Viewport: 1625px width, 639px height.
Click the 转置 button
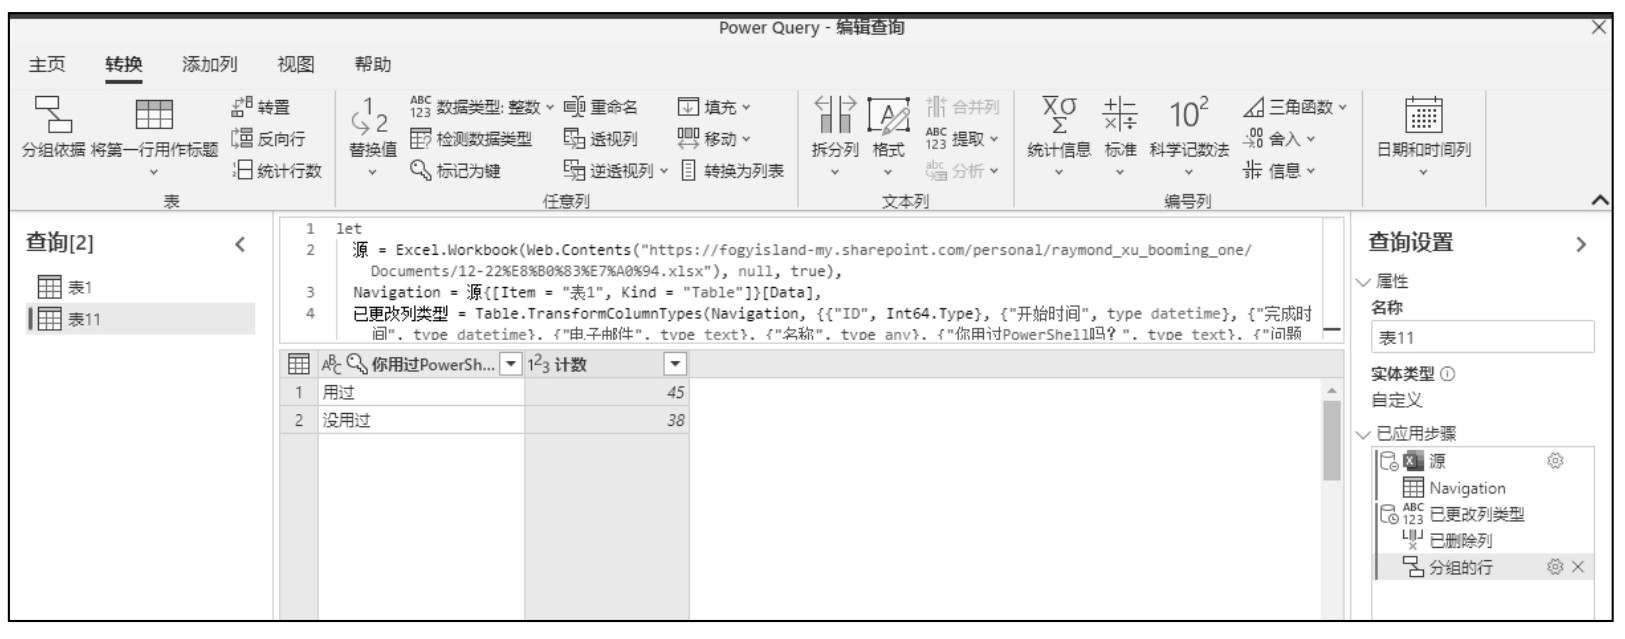[x=261, y=107]
